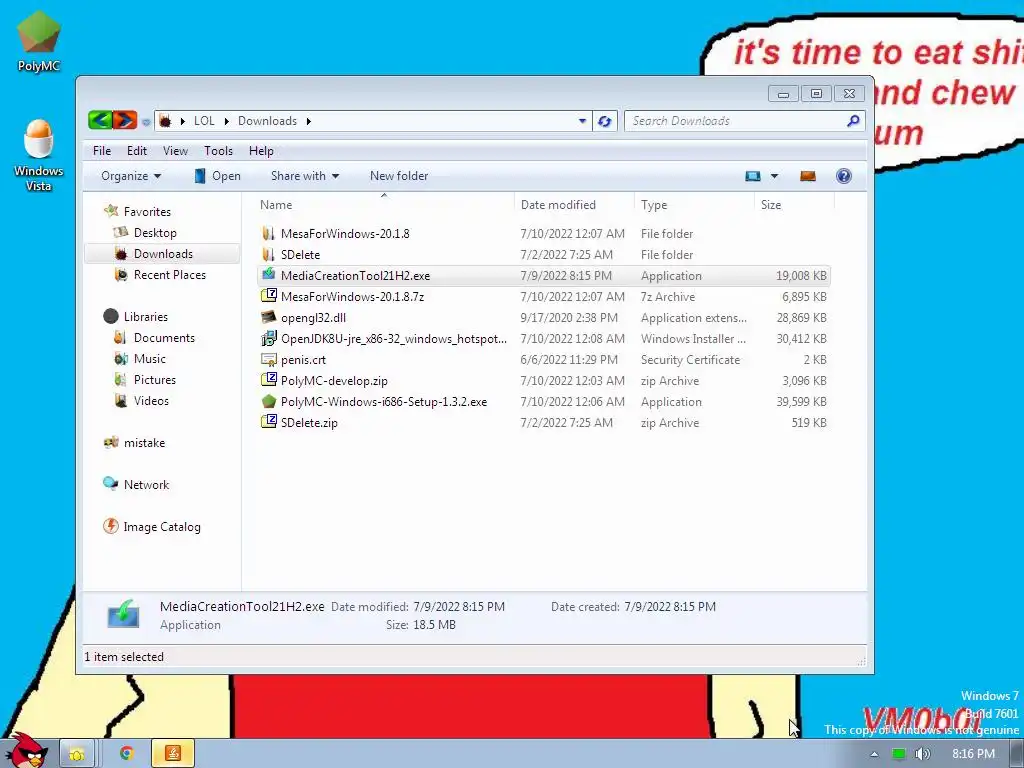
Task: Click New folder button
Action: click(x=399, y=176)
